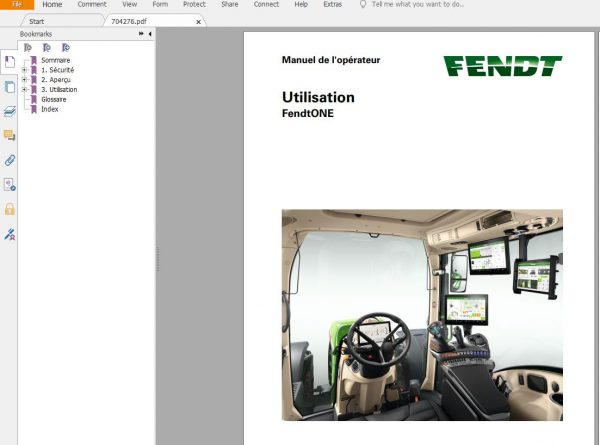Open the Pages thumbnails sidebar icon
The width and height of the screenshot is (600, 445).
pyautogui.click(x=10, y=87)
